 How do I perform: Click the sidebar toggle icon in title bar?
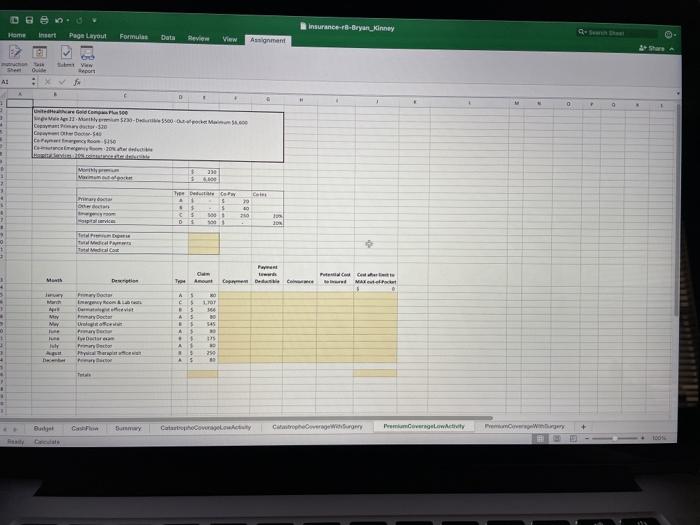tap(14, 20)
